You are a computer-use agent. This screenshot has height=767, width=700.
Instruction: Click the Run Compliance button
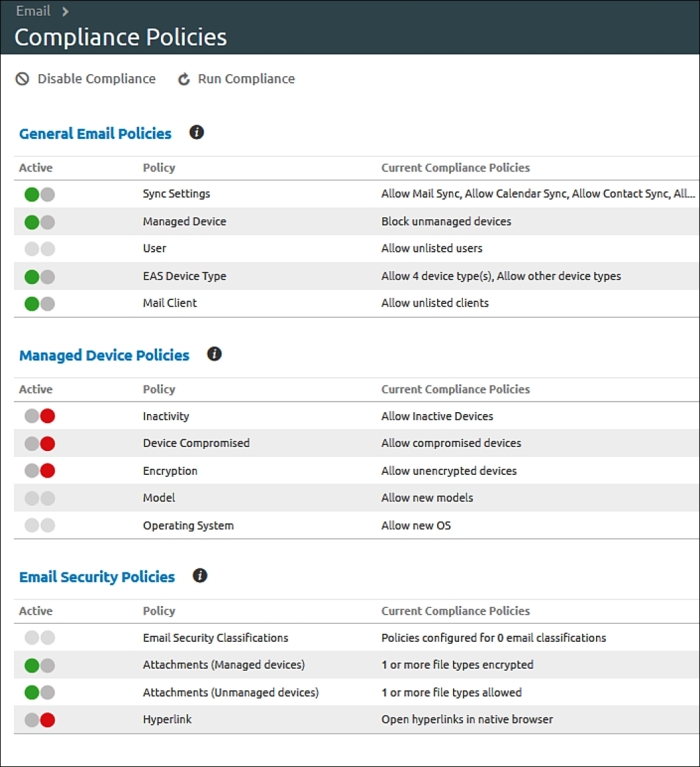(237, 79)
